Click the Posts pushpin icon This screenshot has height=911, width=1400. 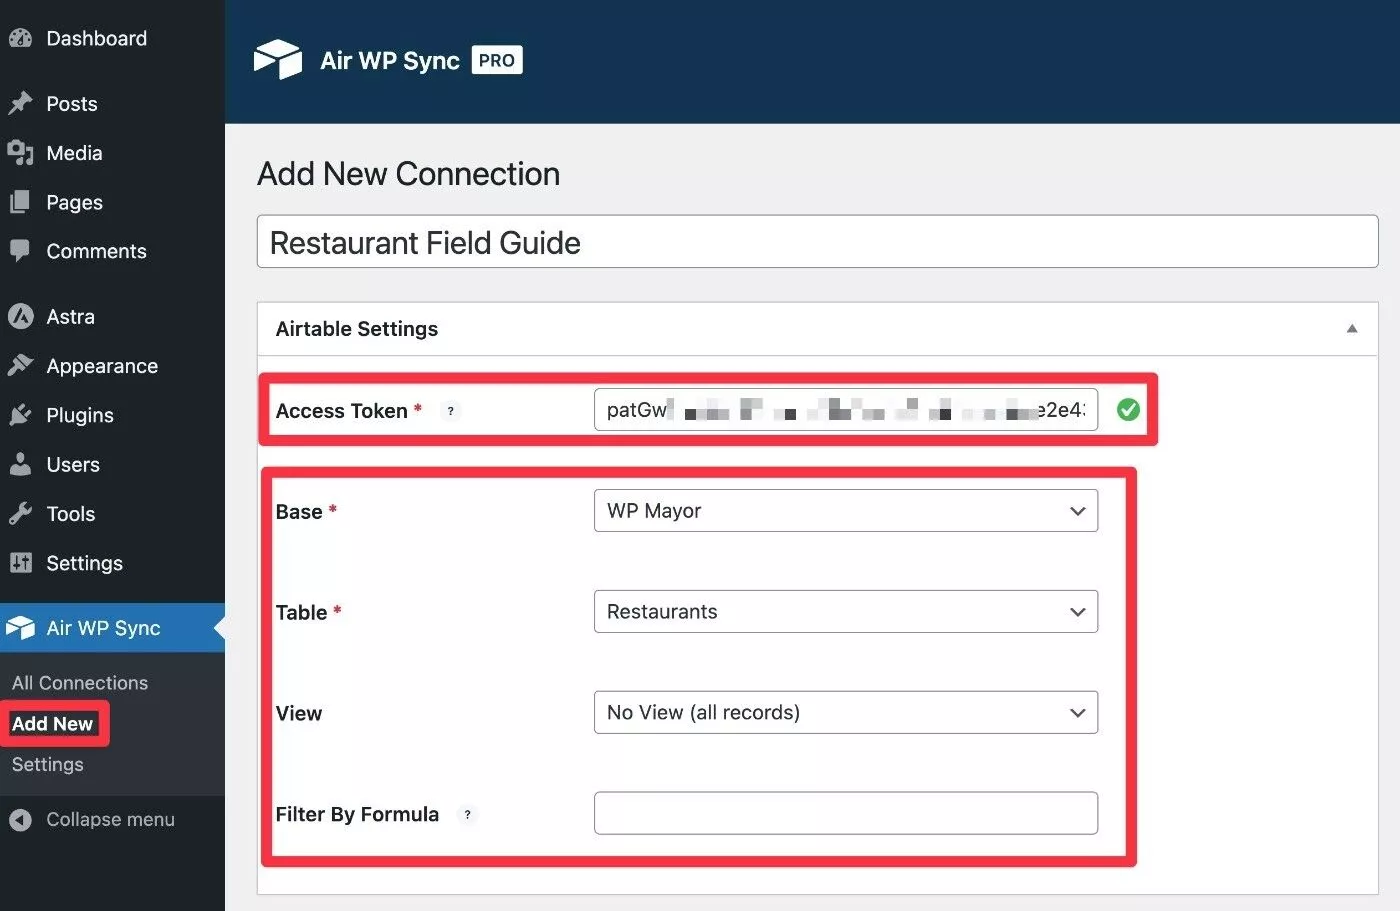click(20, 104)
